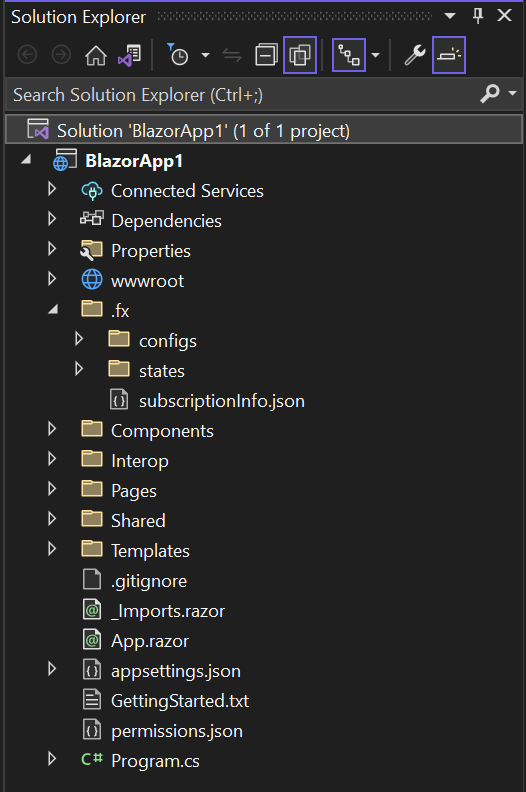Open Pending Changes Filter clock icon
Image resolution: width=526 pixels, height=792 pixels.
tap(178, 55)
